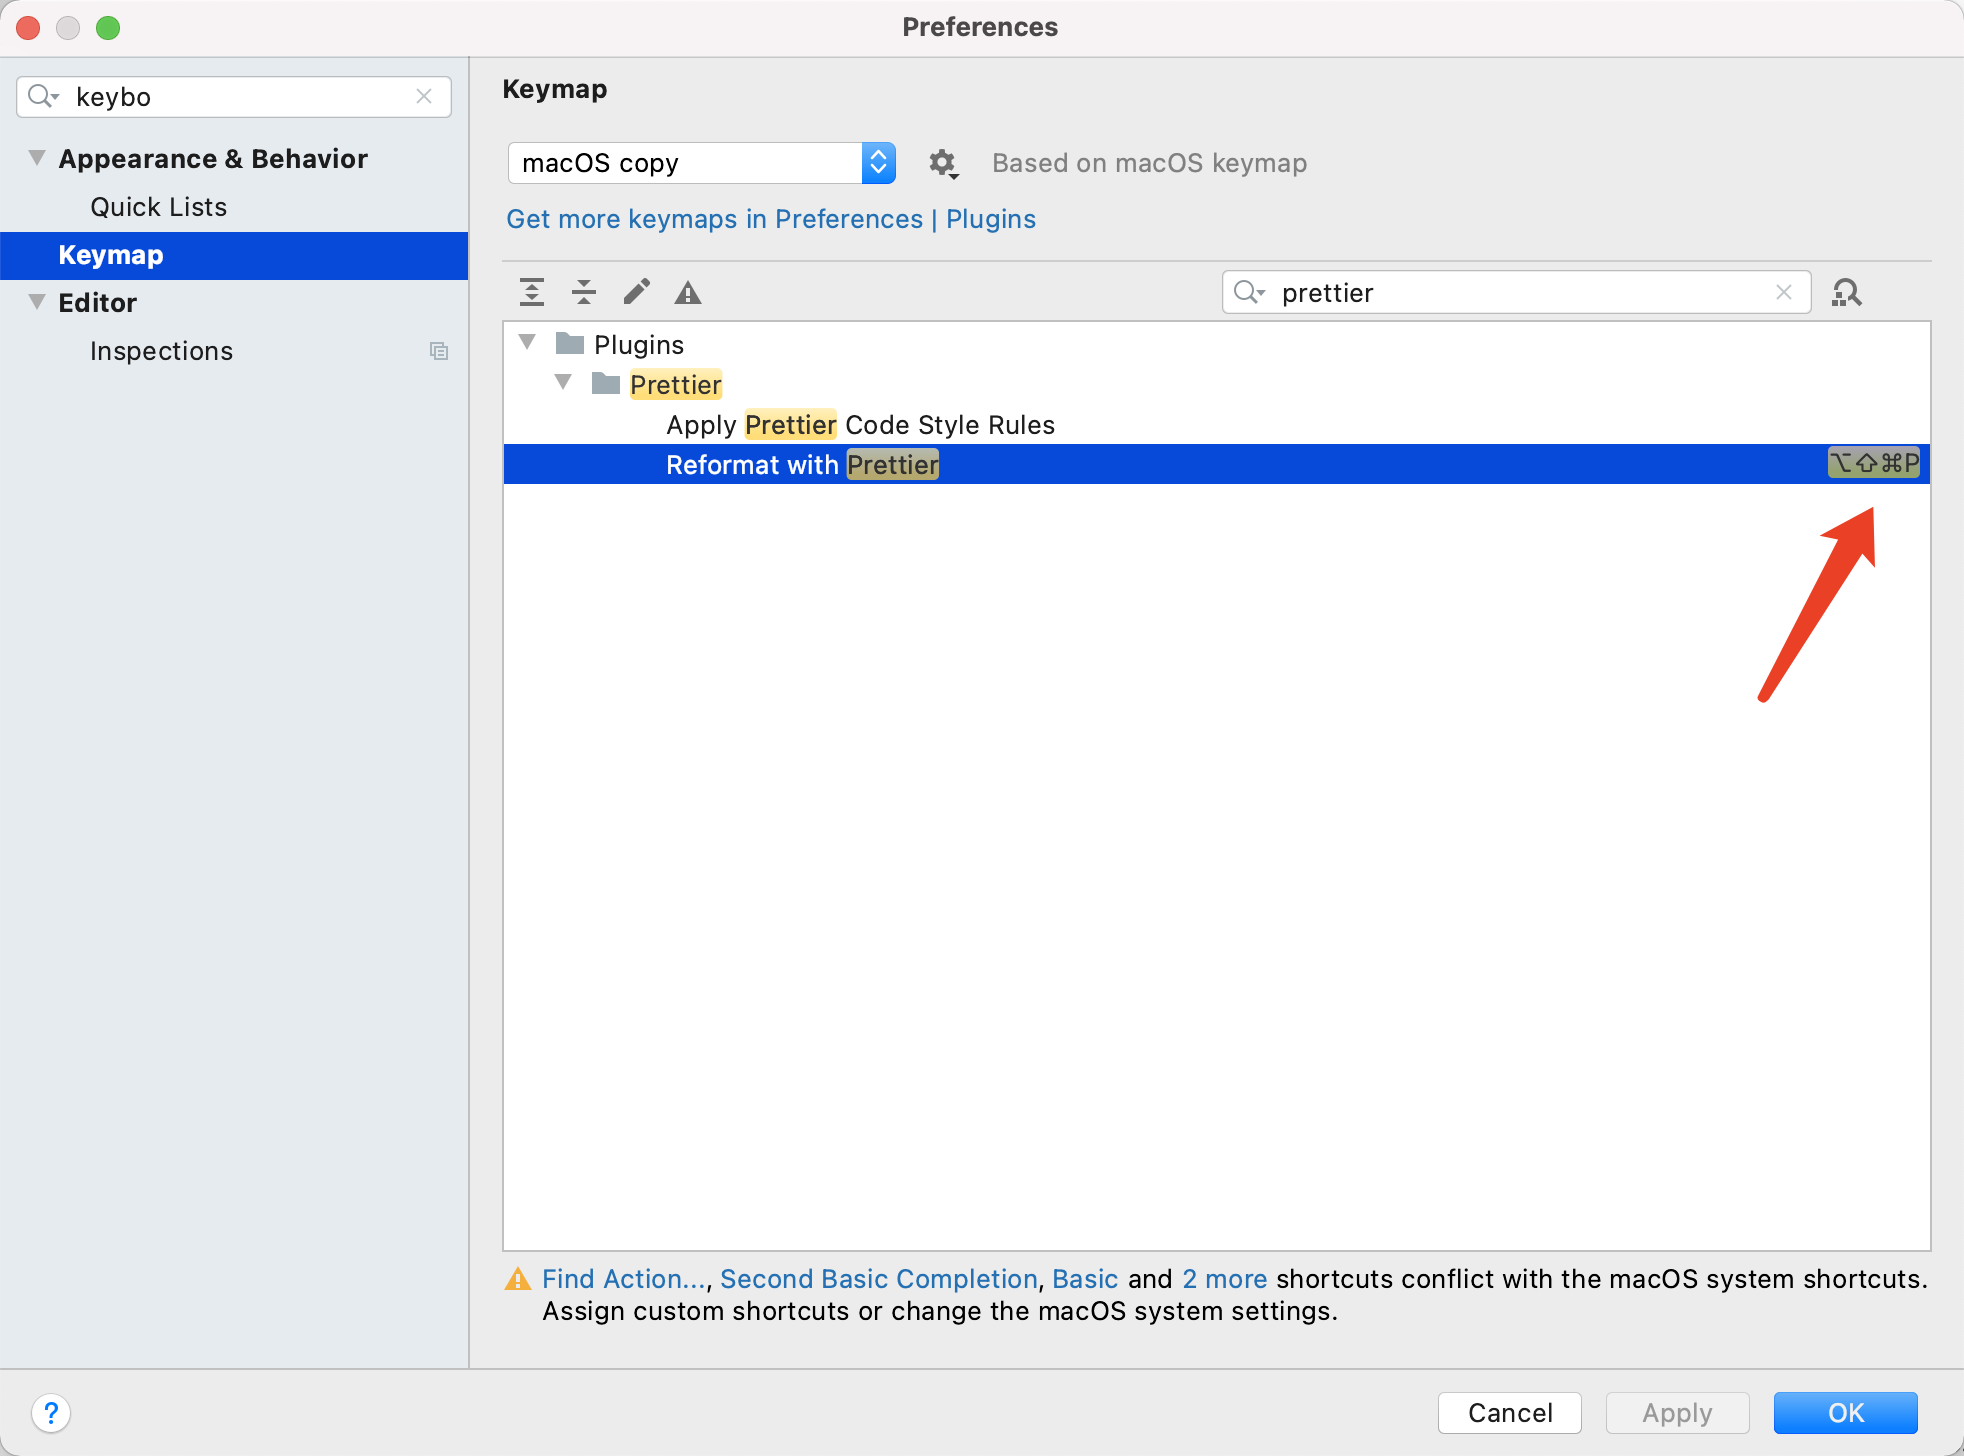Open the keymap gear settings icon
Image resolution: width=1964 pixels, height=1456 pixels.
point(942,163)
